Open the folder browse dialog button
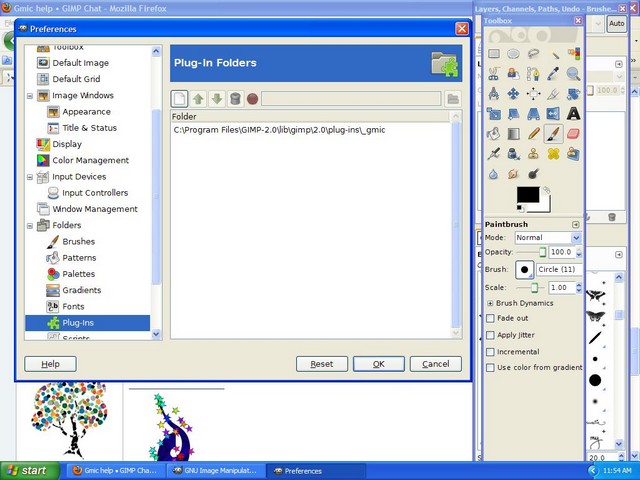Viewport: 640px width, 480px height. point(453,99)
